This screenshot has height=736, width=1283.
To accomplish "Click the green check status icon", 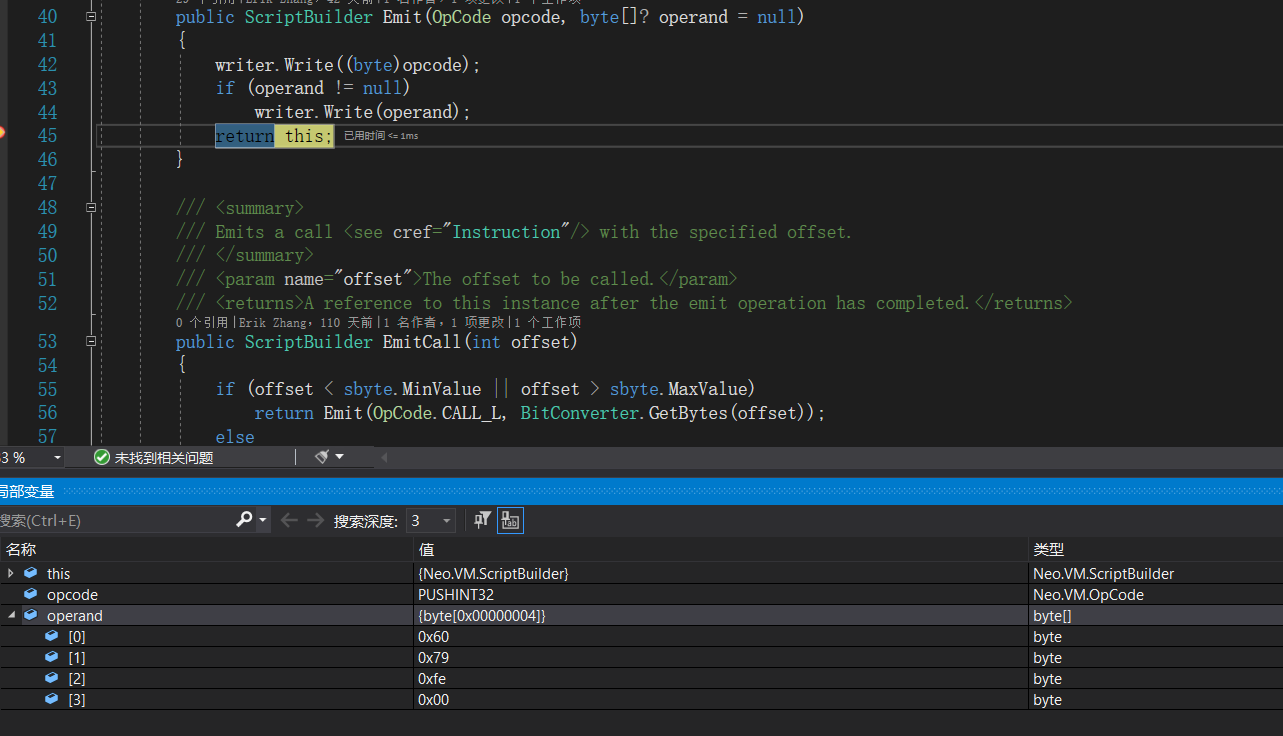I will (x=101, y=457).
